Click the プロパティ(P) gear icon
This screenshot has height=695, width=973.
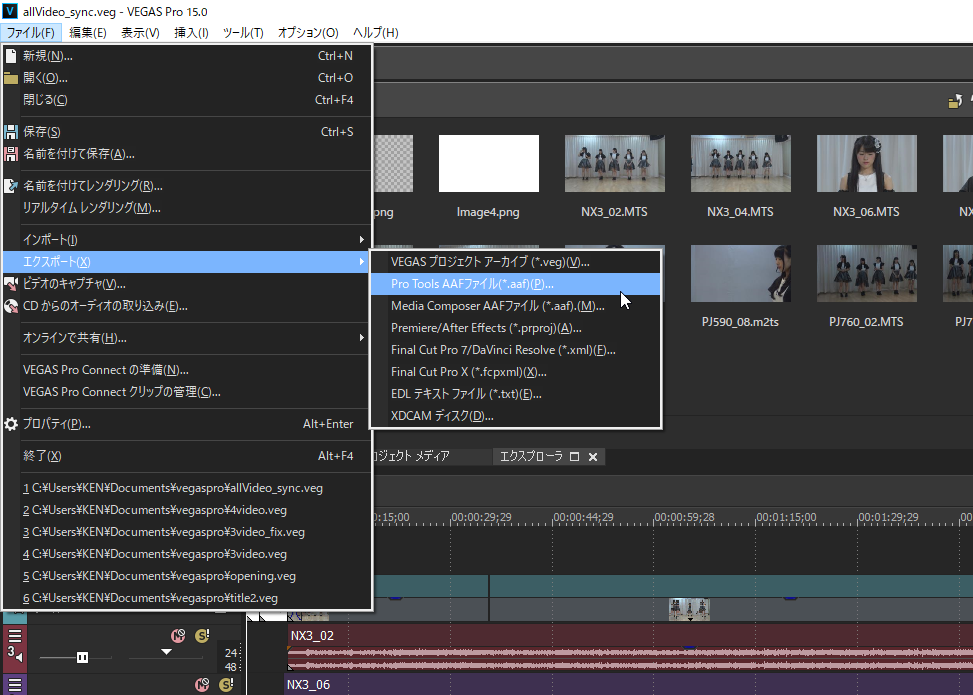click(11, 424)
